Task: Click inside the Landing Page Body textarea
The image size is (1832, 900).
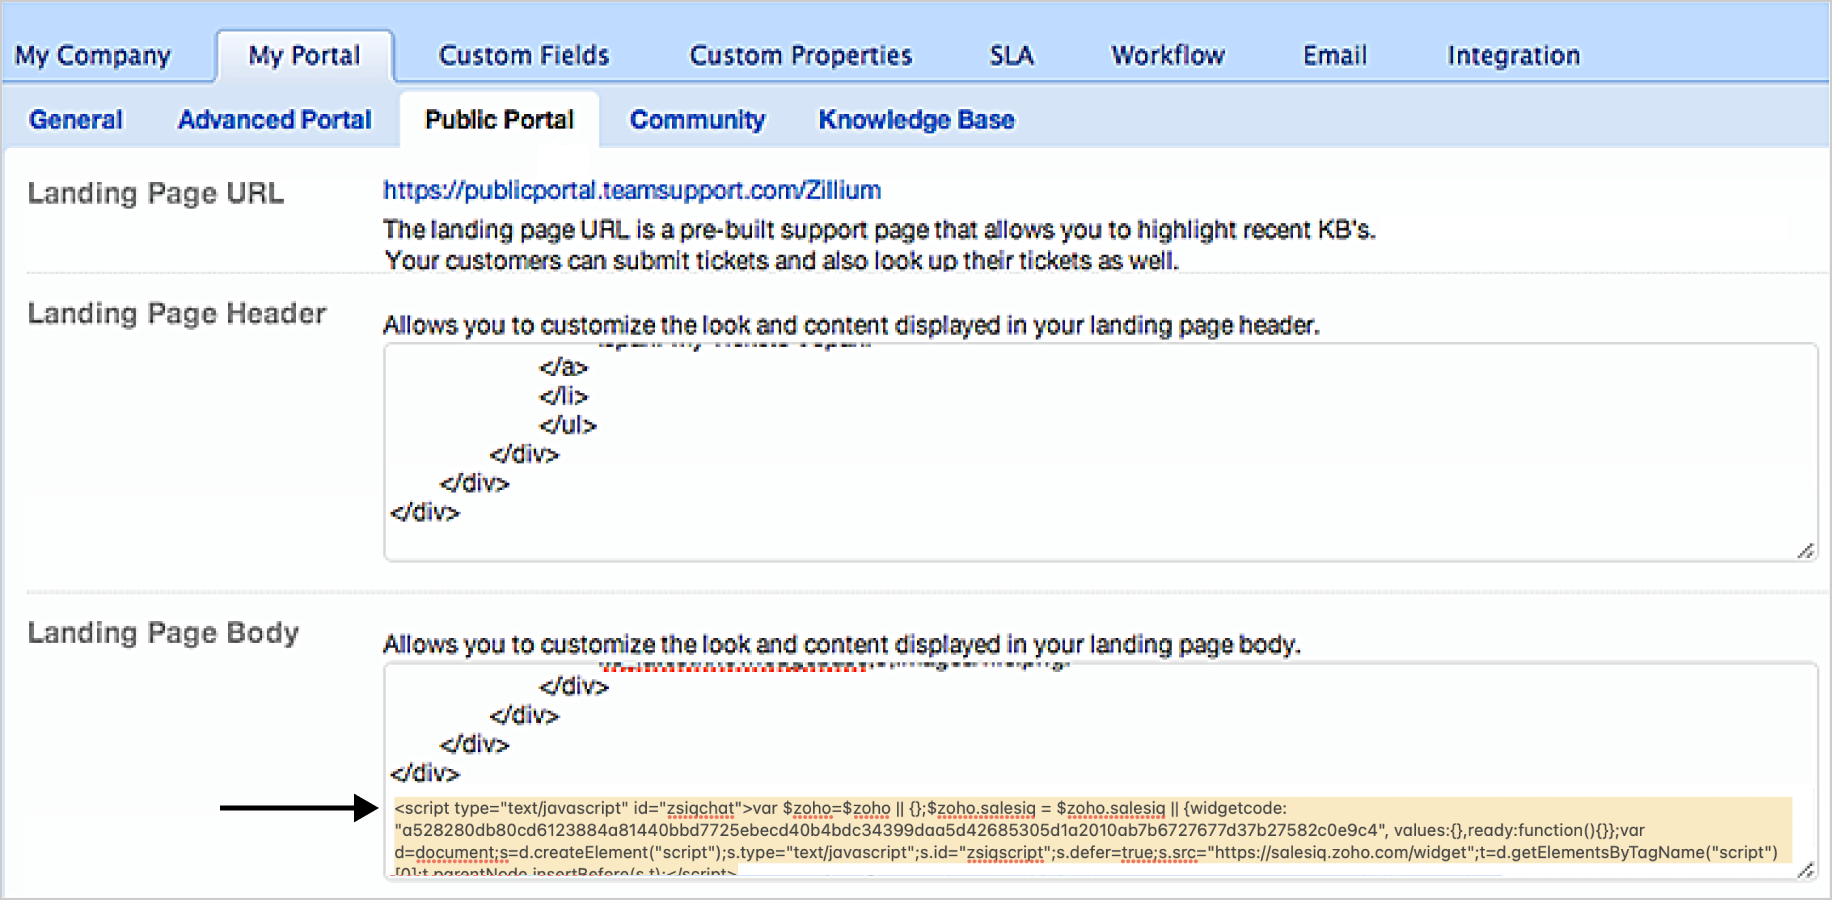Action: click(1100, 771)
